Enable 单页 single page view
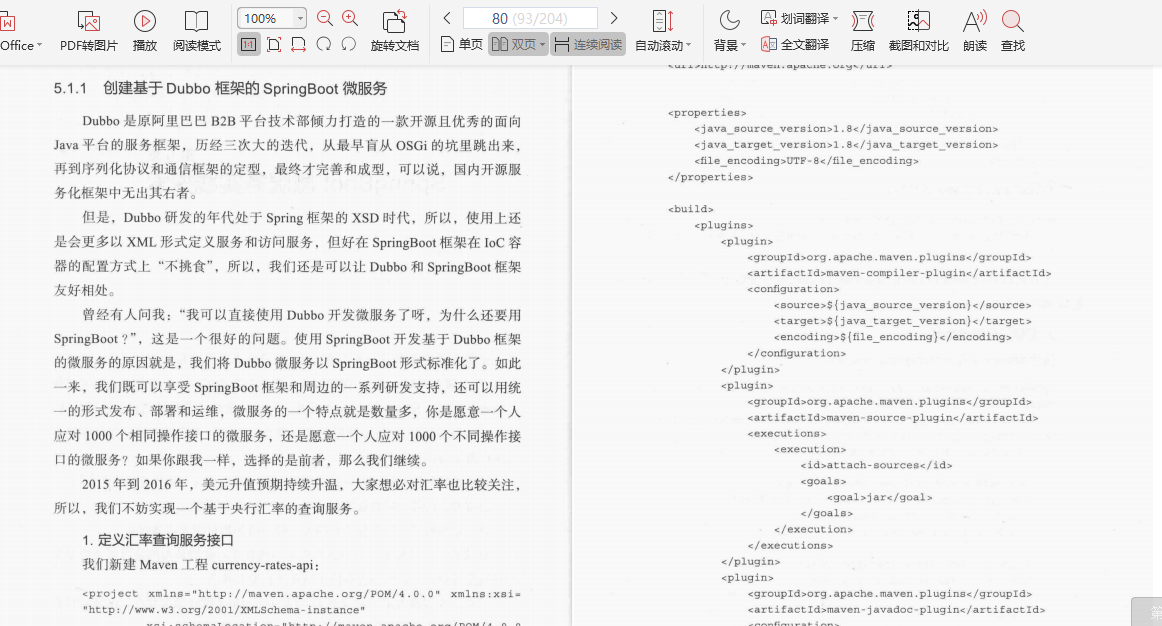Image resolution: width=1162 pixels, height=626 pixels. (x=459, y=43)
